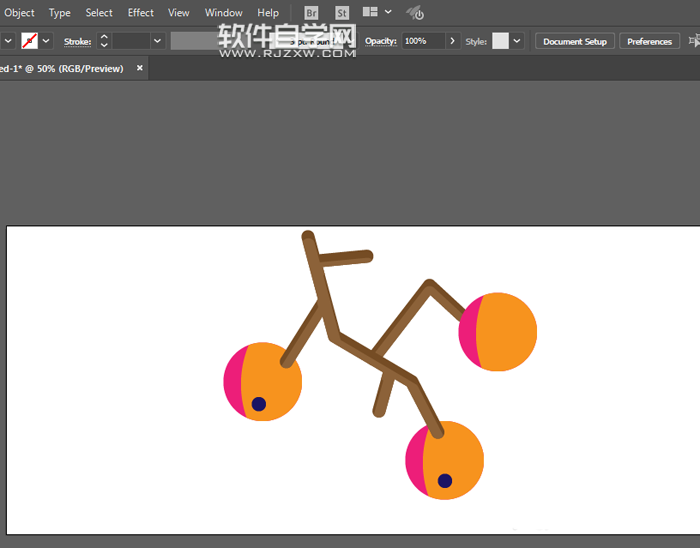This screenshot has height=548, width=700.
Task: Click the GPU performance rocket icon
Action: coord(415,13)
